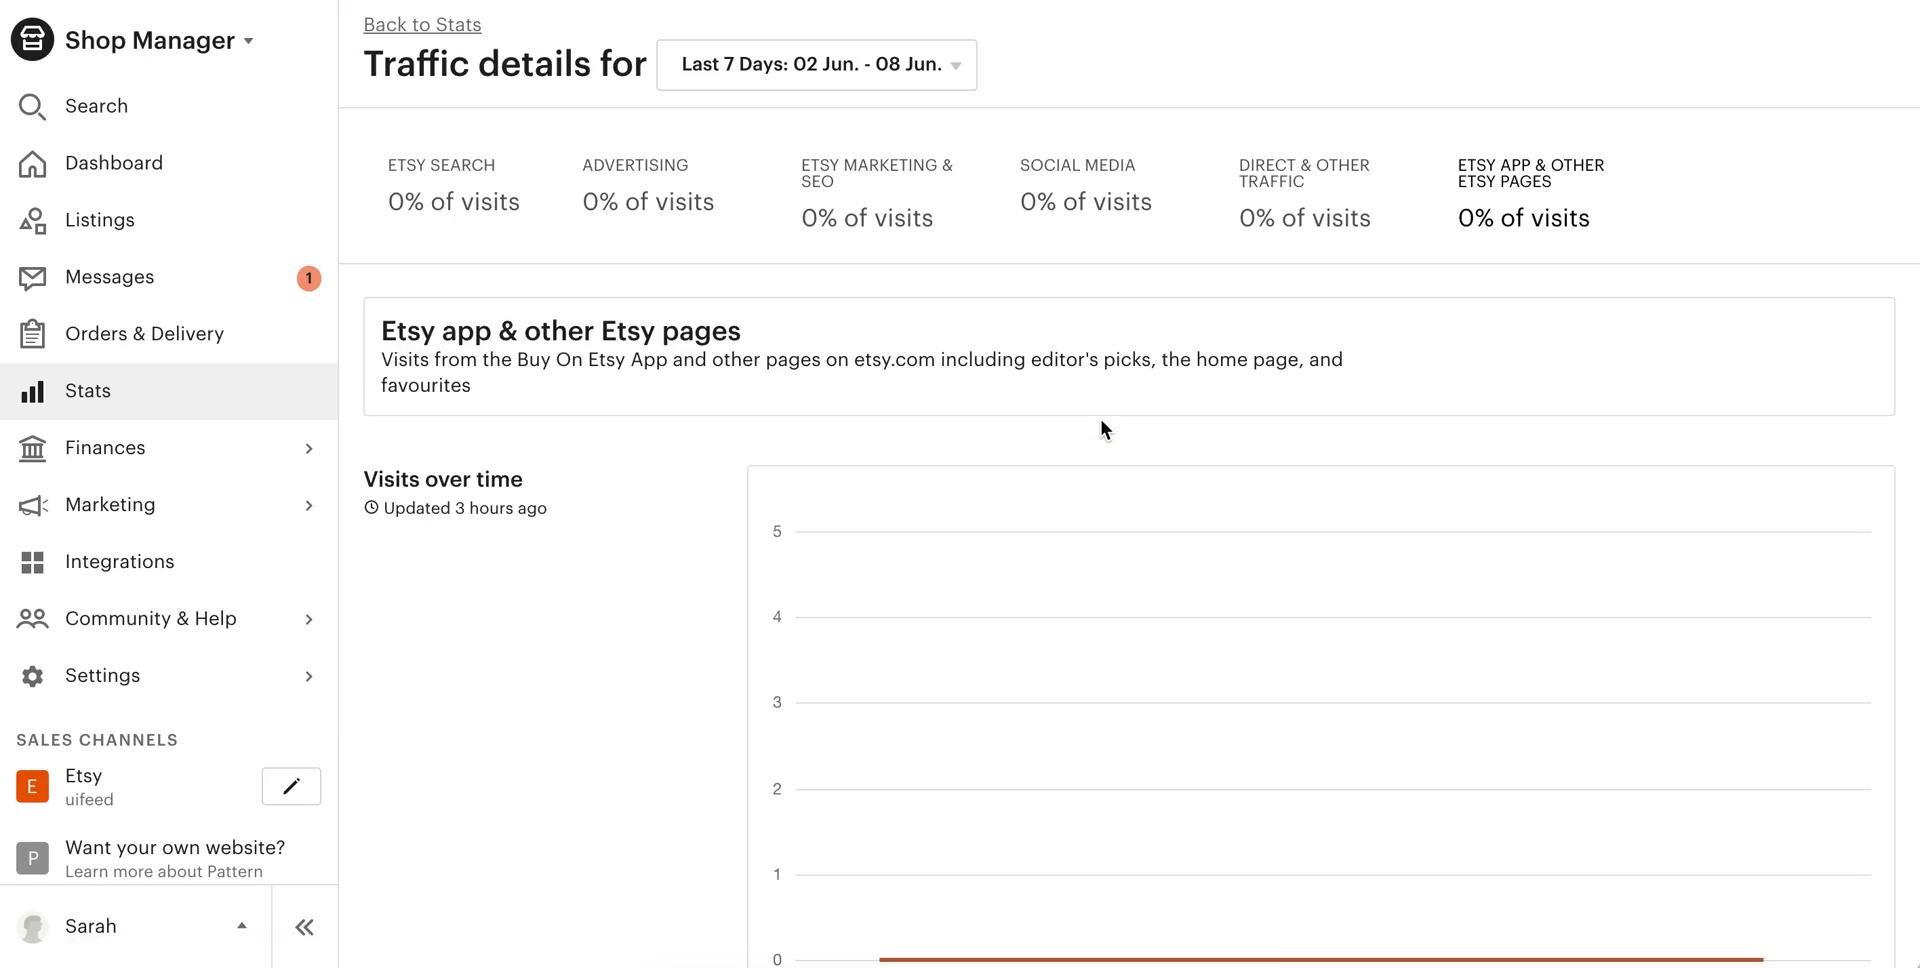1920x968 pixels.
Task: Select Direct & Other Traffic source
Action: 1305,194
